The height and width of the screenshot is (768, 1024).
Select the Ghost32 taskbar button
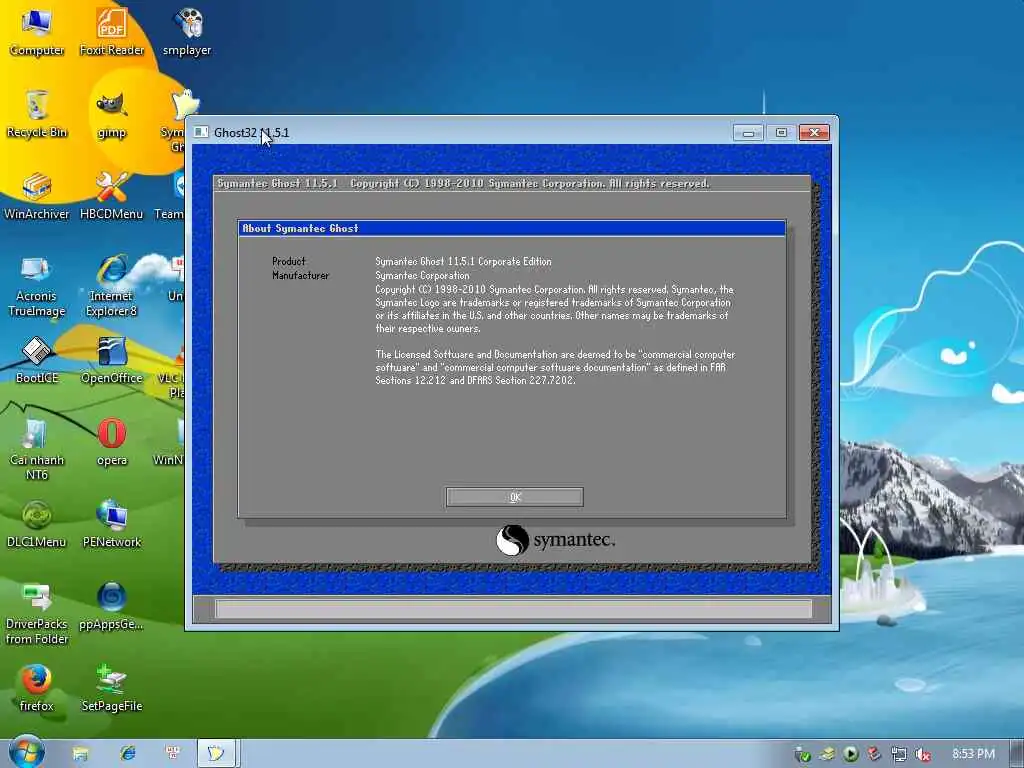coord(217,754)
